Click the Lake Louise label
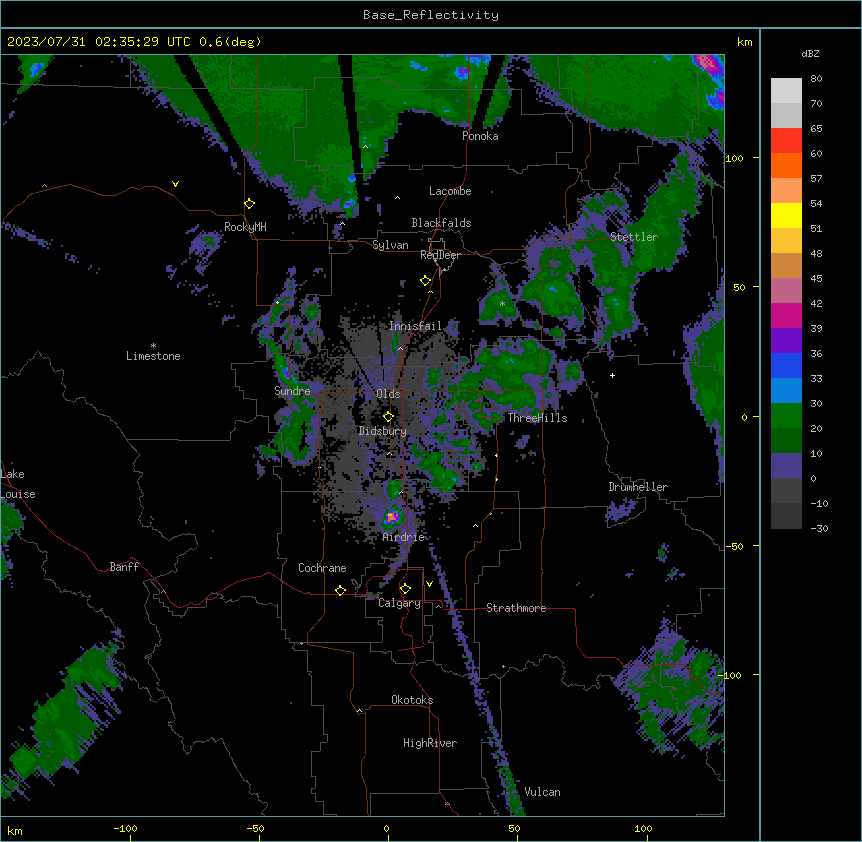 tap(18, 484)
